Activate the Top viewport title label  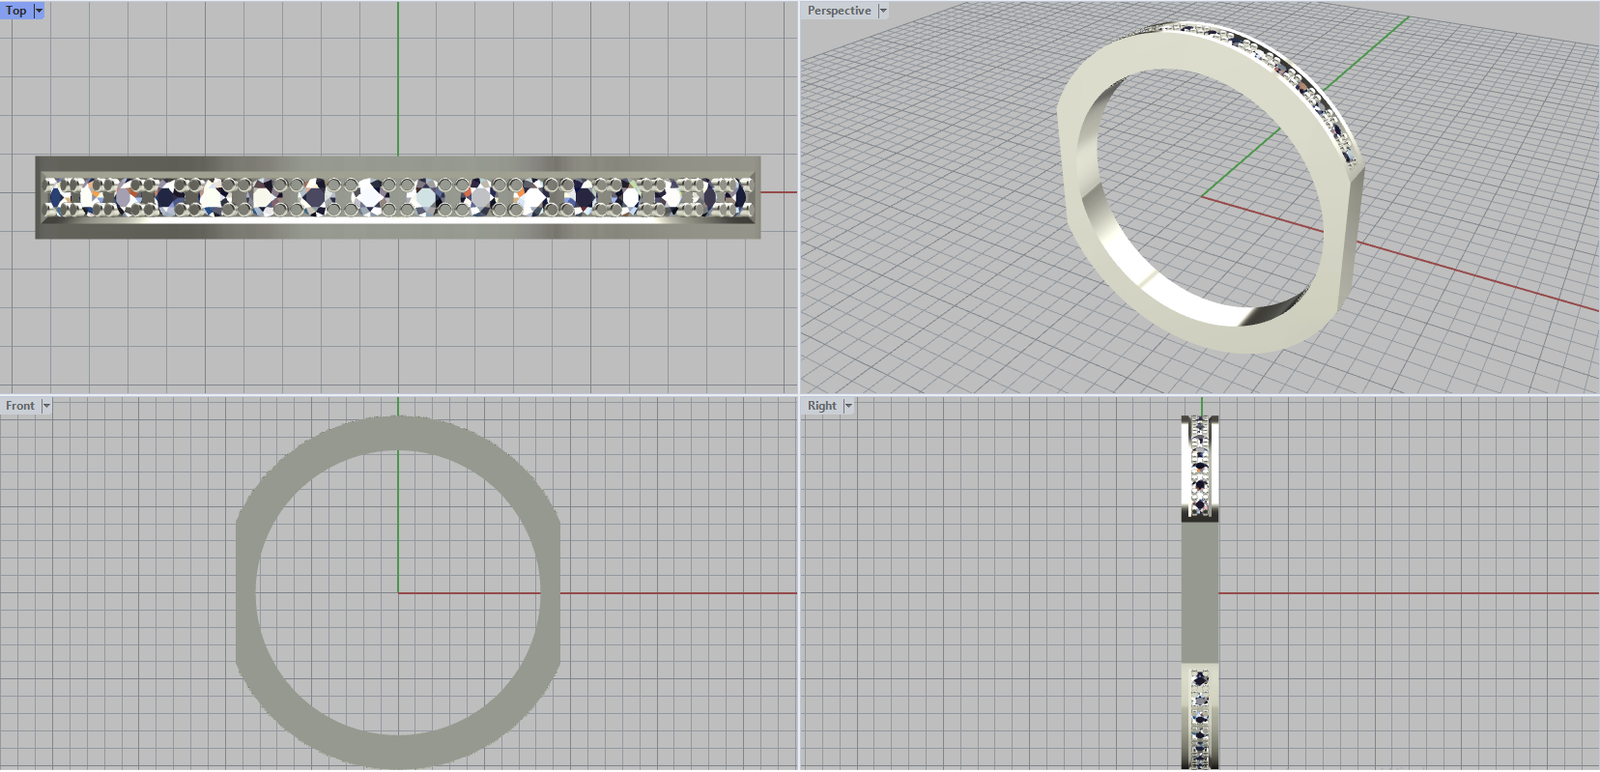pos(16,10)
